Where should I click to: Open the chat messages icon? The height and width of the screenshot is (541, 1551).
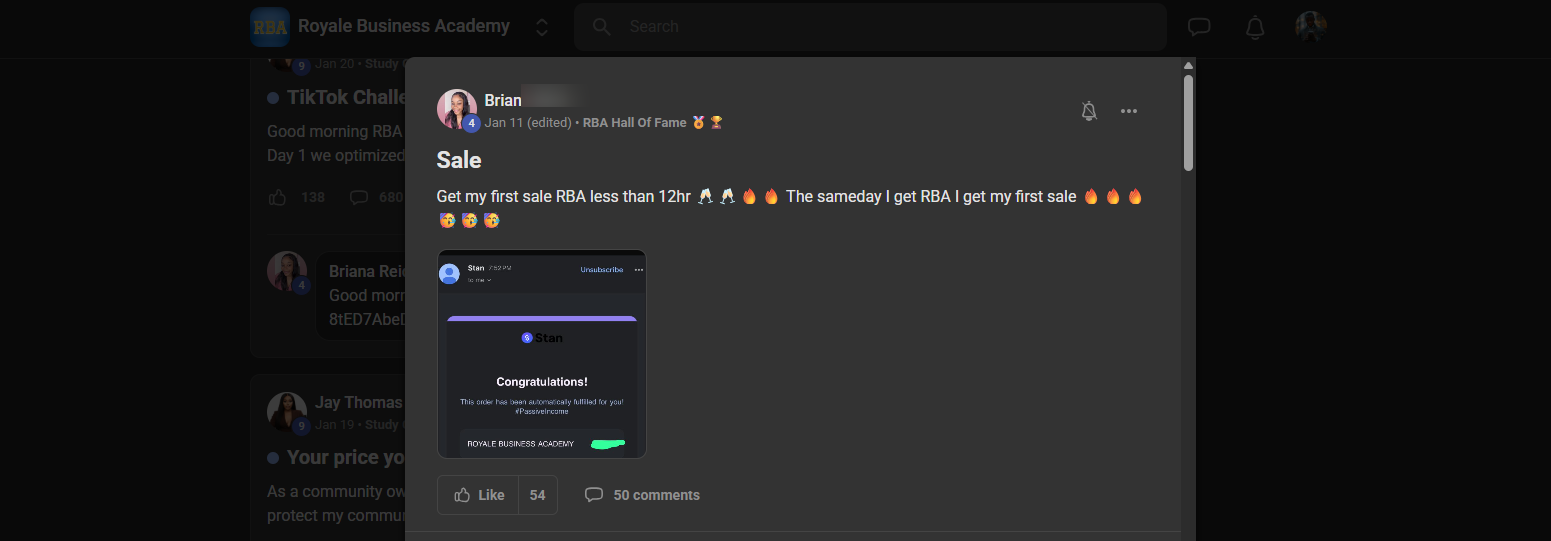[x=1199, y=27]
